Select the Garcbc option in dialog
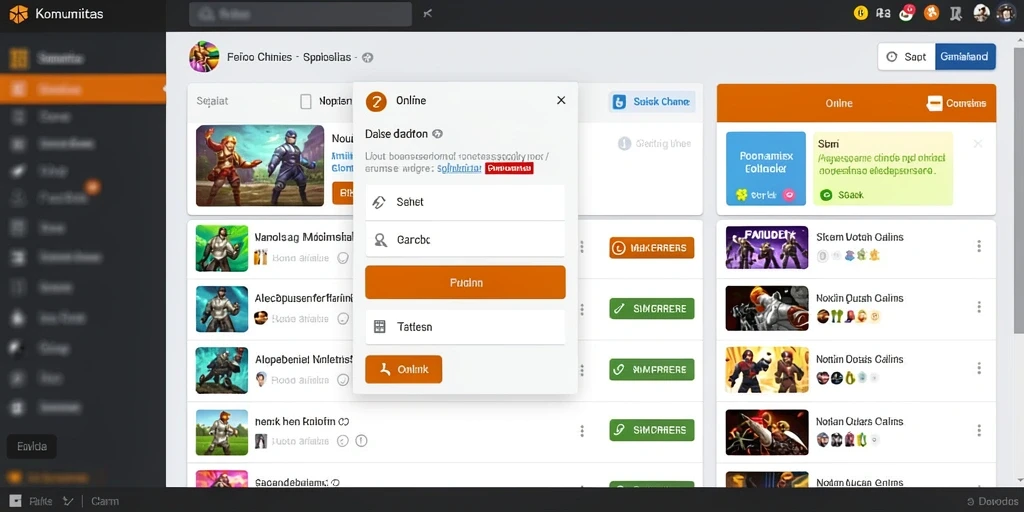This screenshot has width=1024, height=512. (465, 240)
